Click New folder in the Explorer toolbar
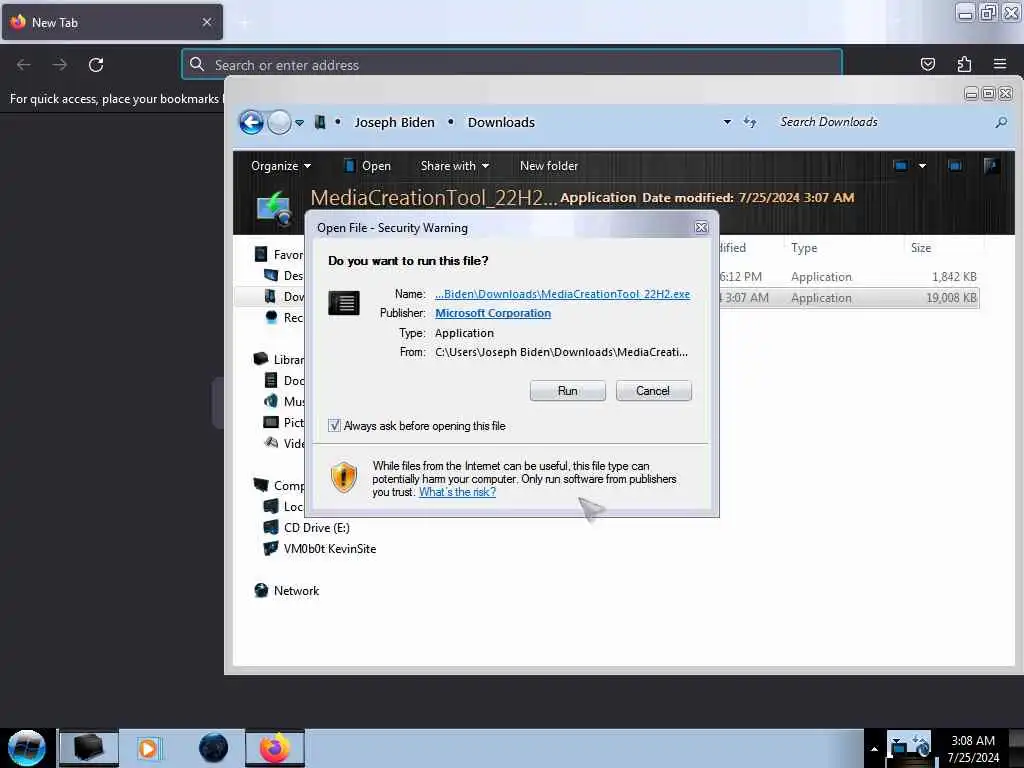 [549, 166]
